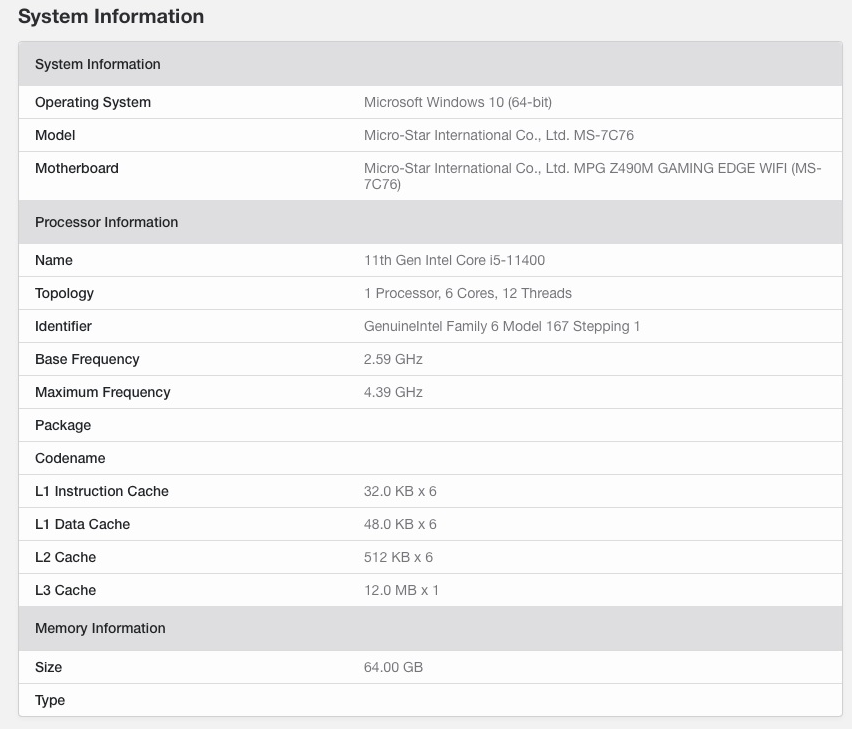
Task: Click the Package row label
Action: (x=63, y=425)
